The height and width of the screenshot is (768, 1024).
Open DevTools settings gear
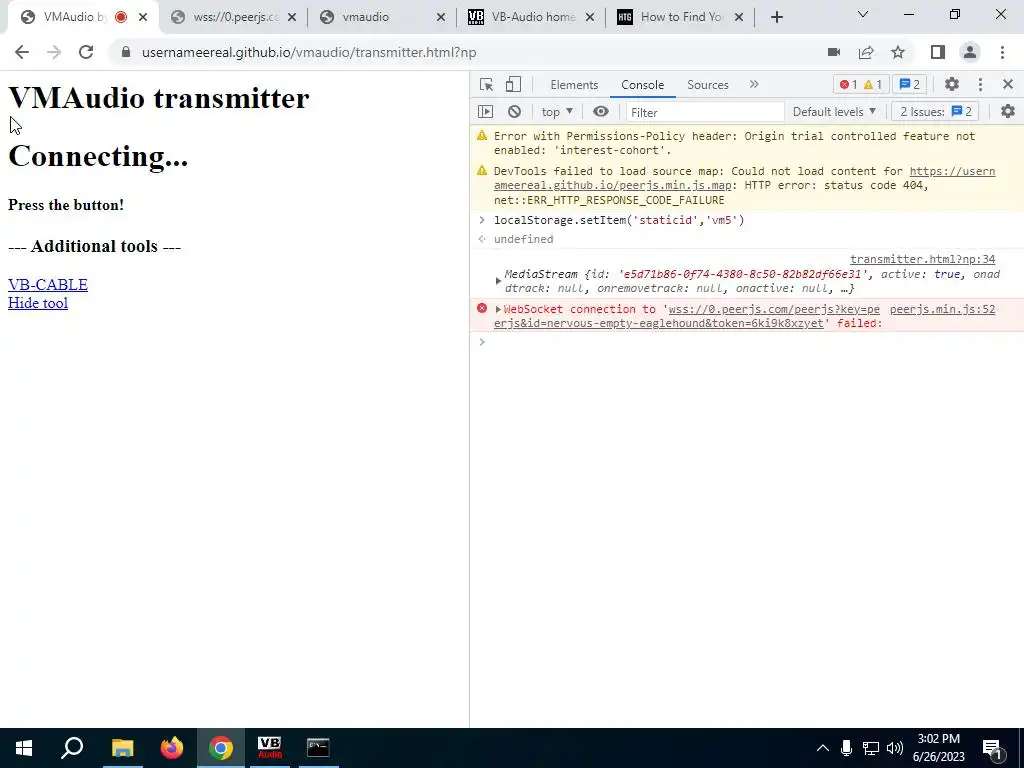click(x=952, y=84)
